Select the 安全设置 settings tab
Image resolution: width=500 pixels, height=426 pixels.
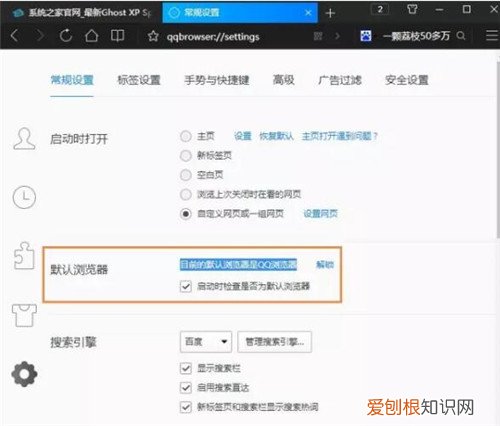click(407, 80)
